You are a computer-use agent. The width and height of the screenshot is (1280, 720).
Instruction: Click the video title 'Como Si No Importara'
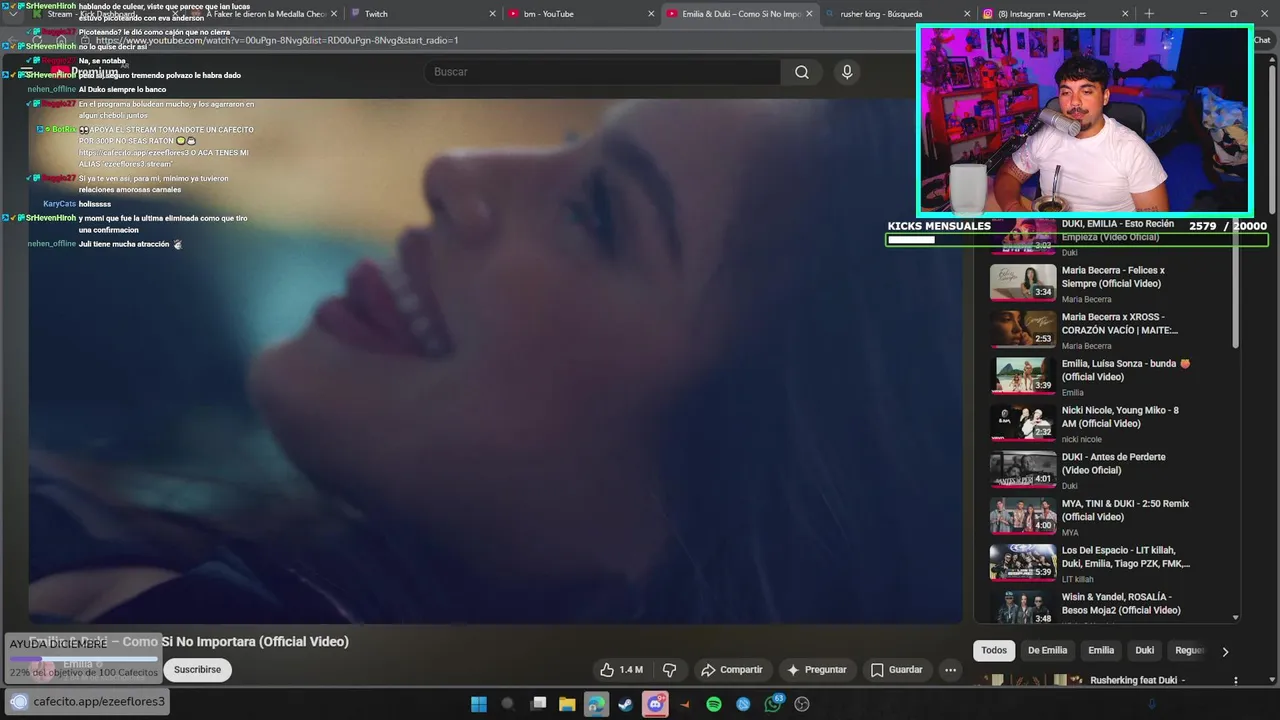190,641
